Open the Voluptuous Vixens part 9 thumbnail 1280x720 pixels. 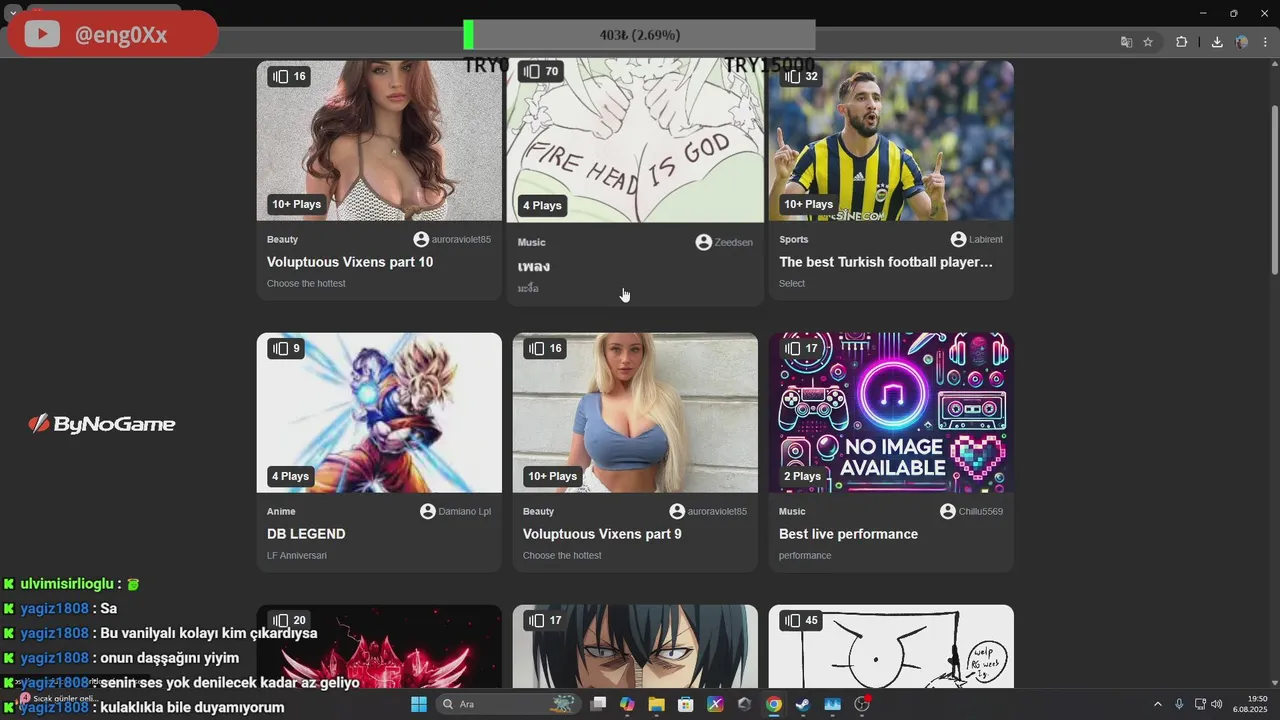coord(635,413)
